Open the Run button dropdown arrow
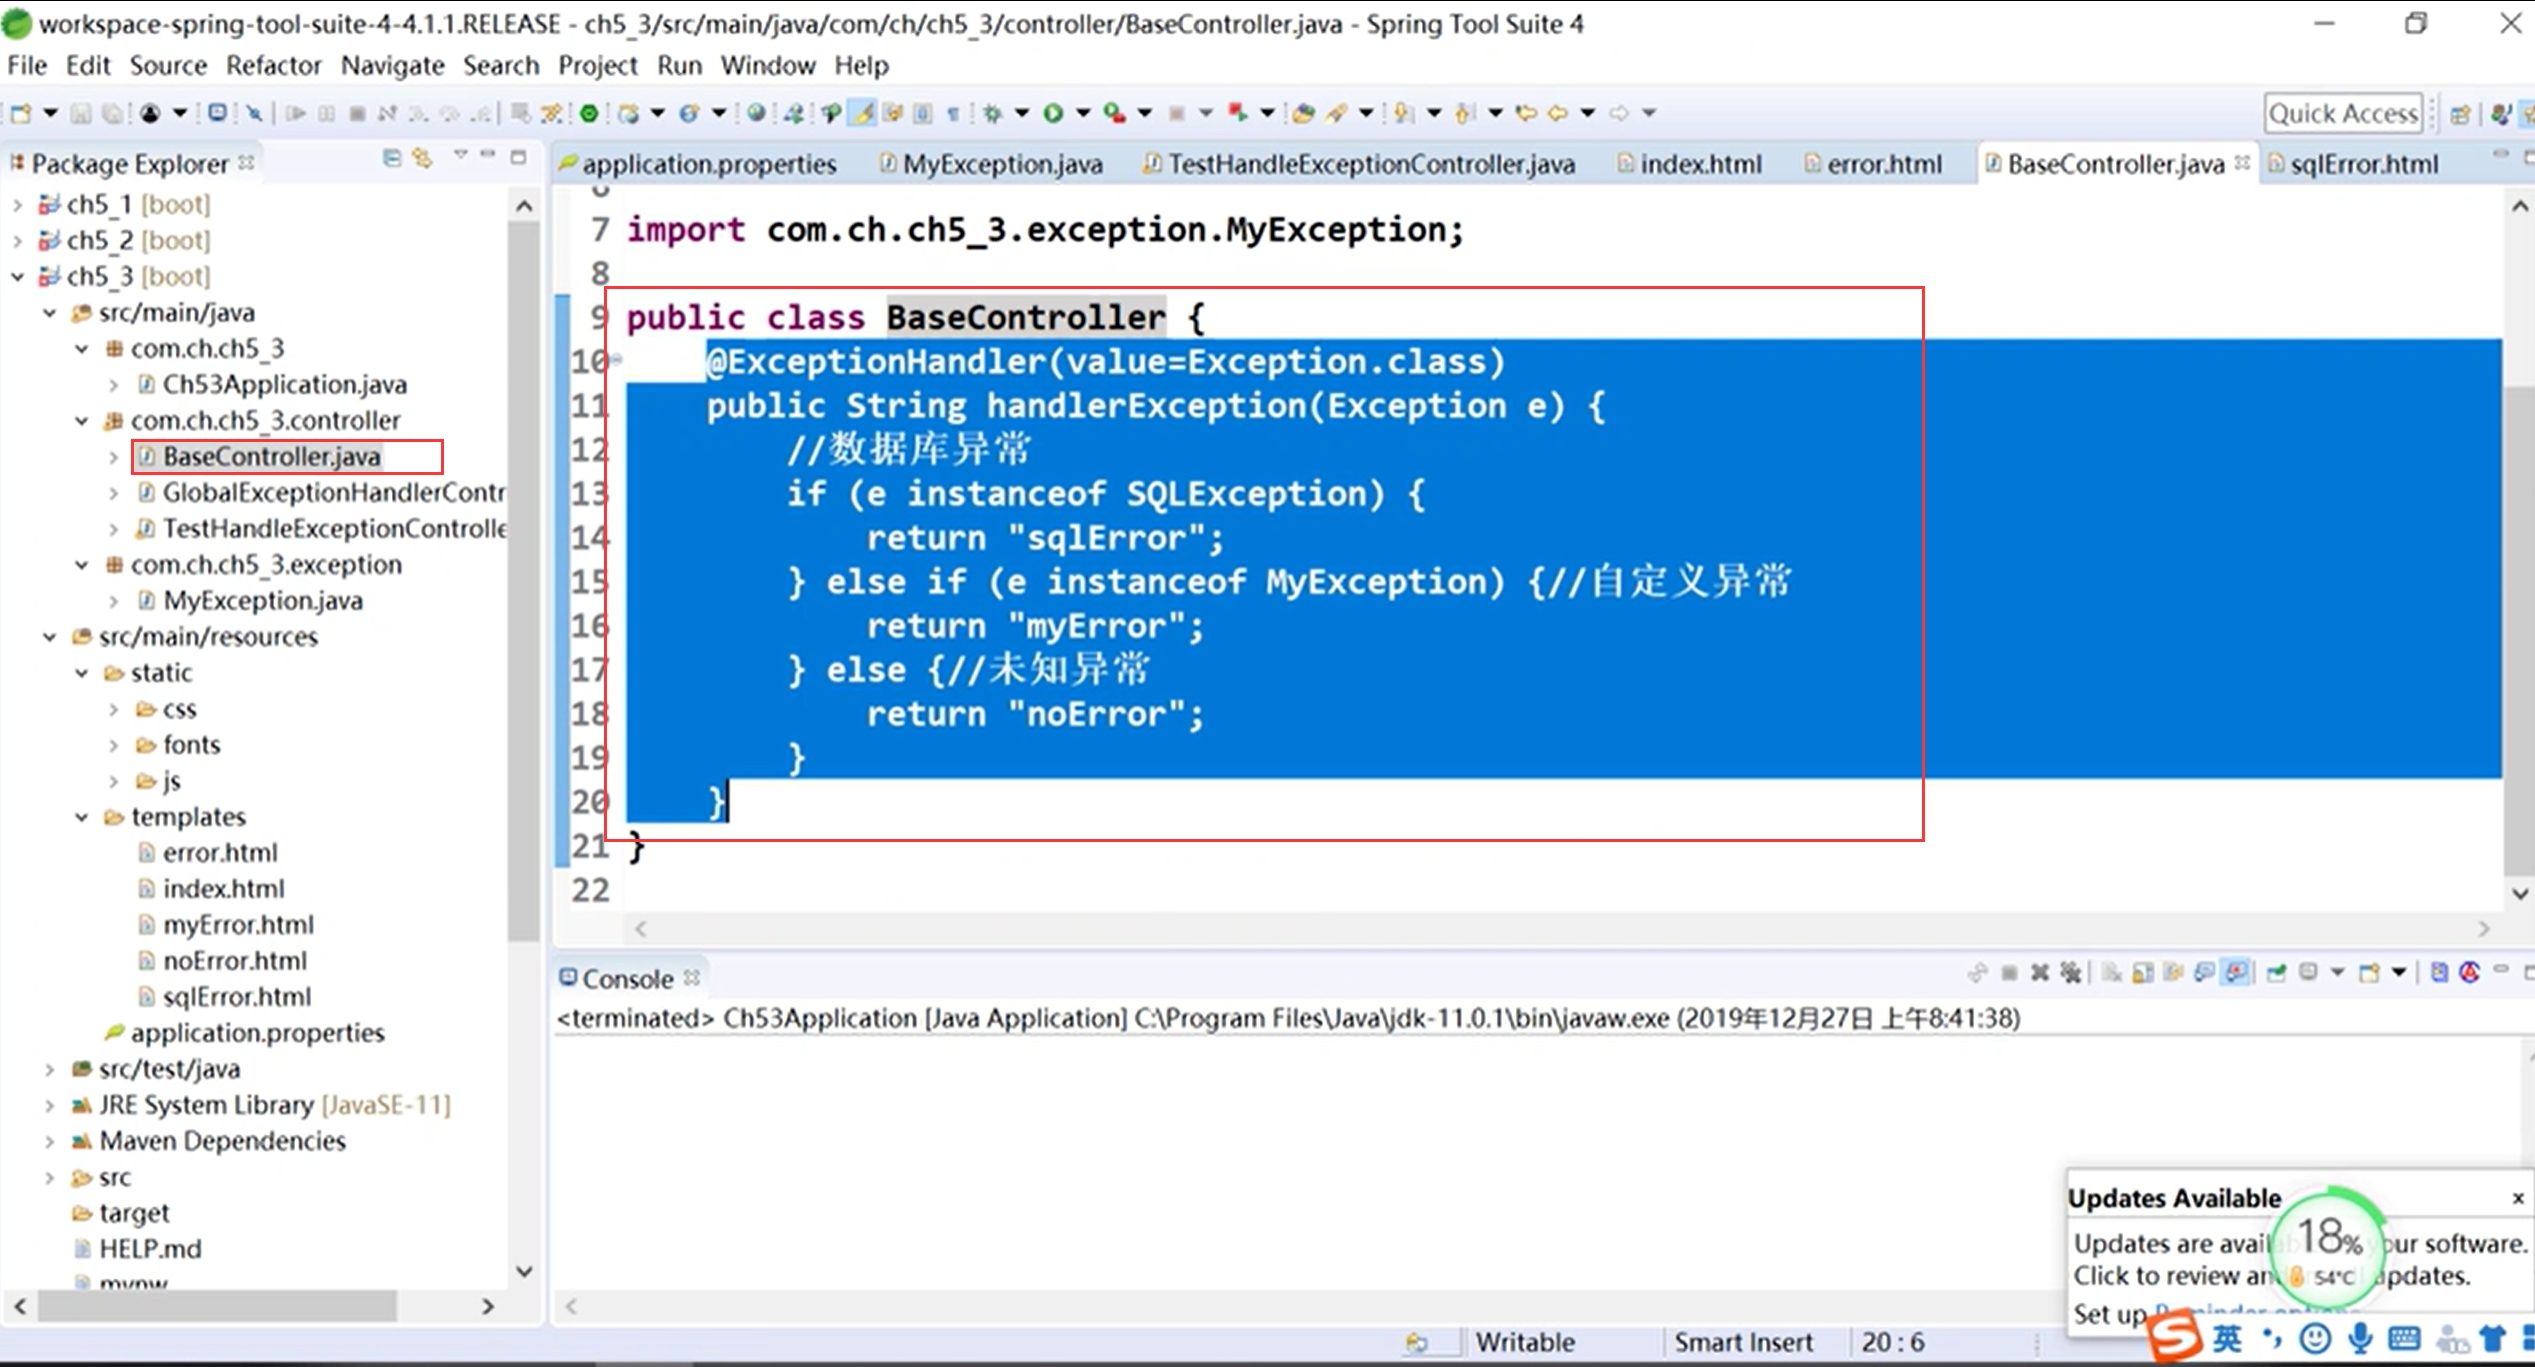The height and width of the screenshot is (1367, 2535). click(1082, 113)
